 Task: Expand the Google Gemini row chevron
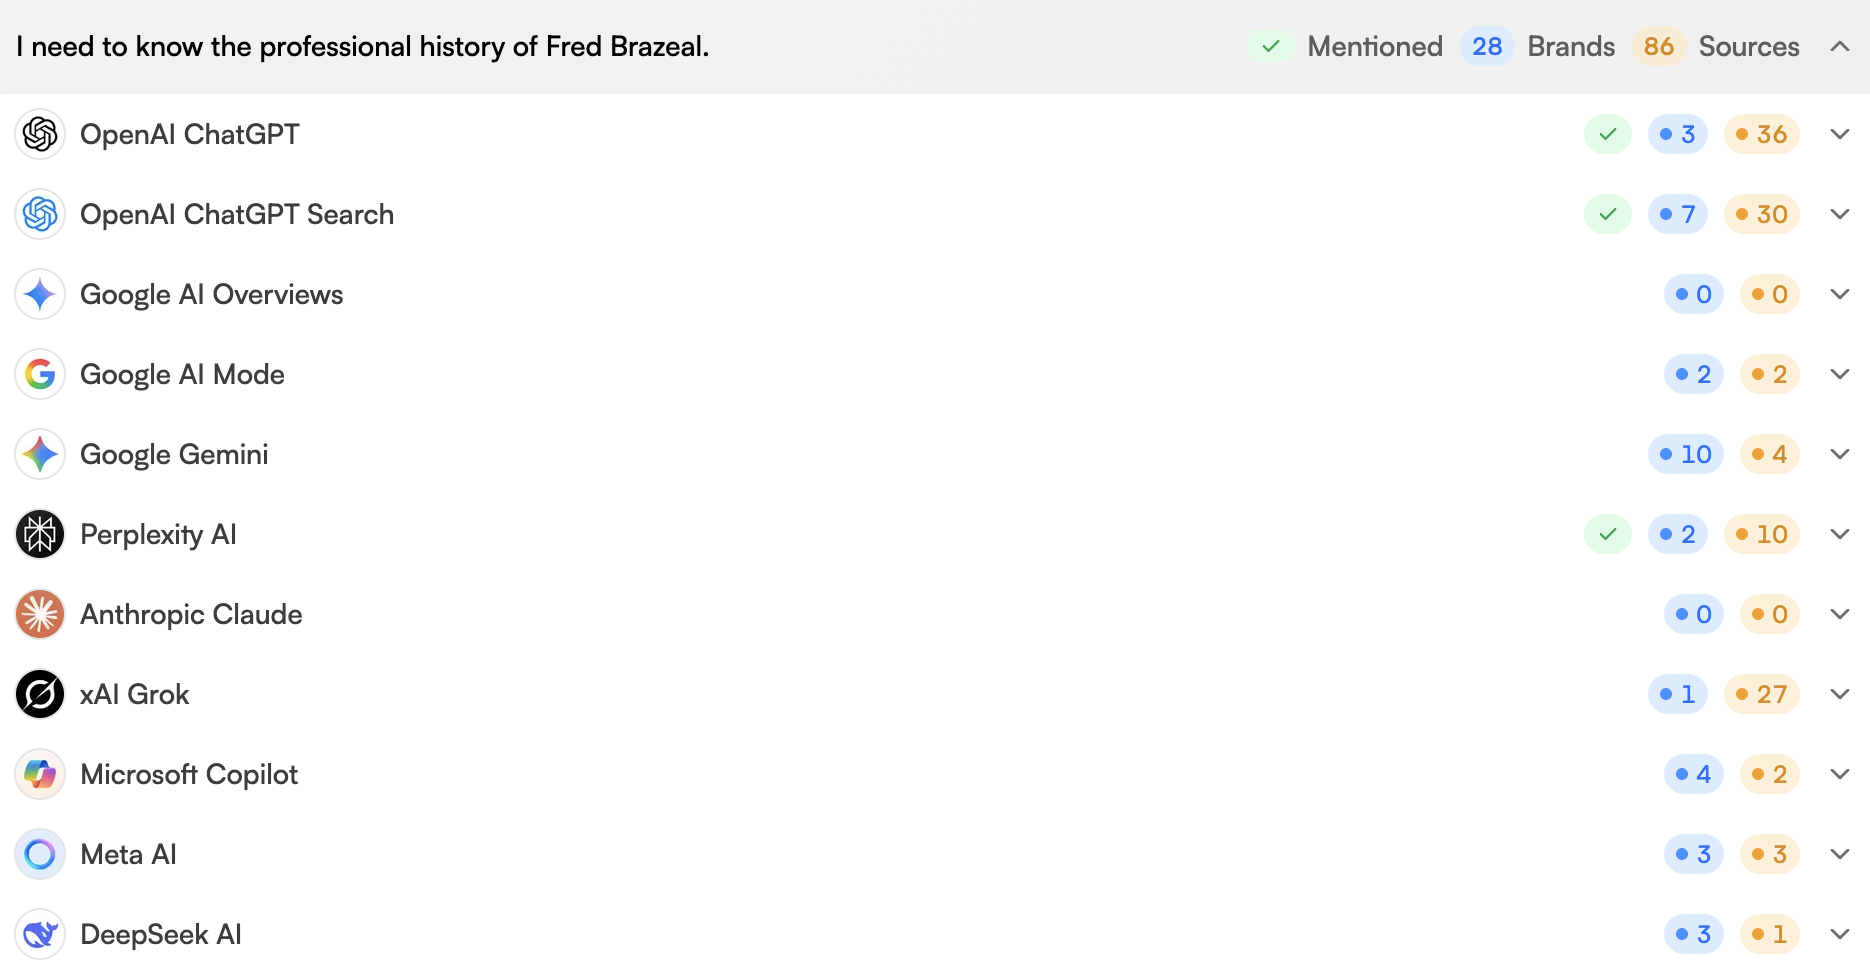1839,454
